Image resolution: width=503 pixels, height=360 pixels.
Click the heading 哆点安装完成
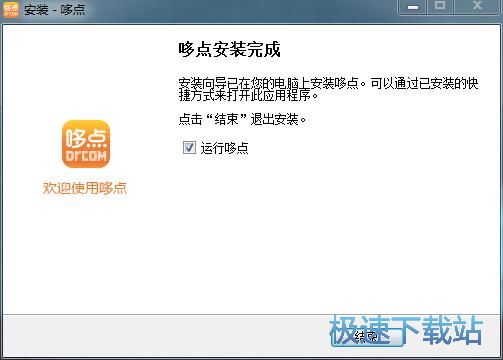[229, 50]
